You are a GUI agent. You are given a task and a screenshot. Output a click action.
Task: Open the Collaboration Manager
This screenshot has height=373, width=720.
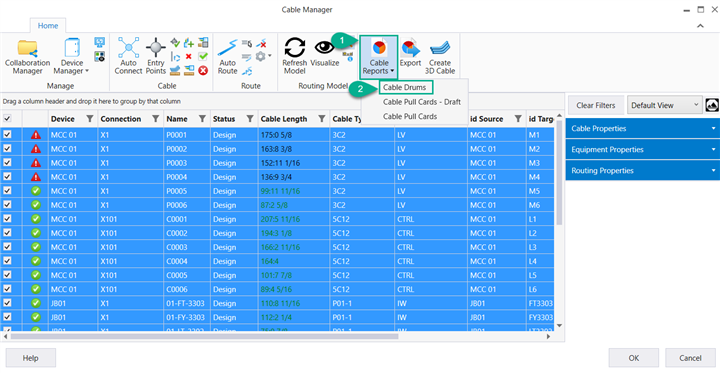(28, 57)
